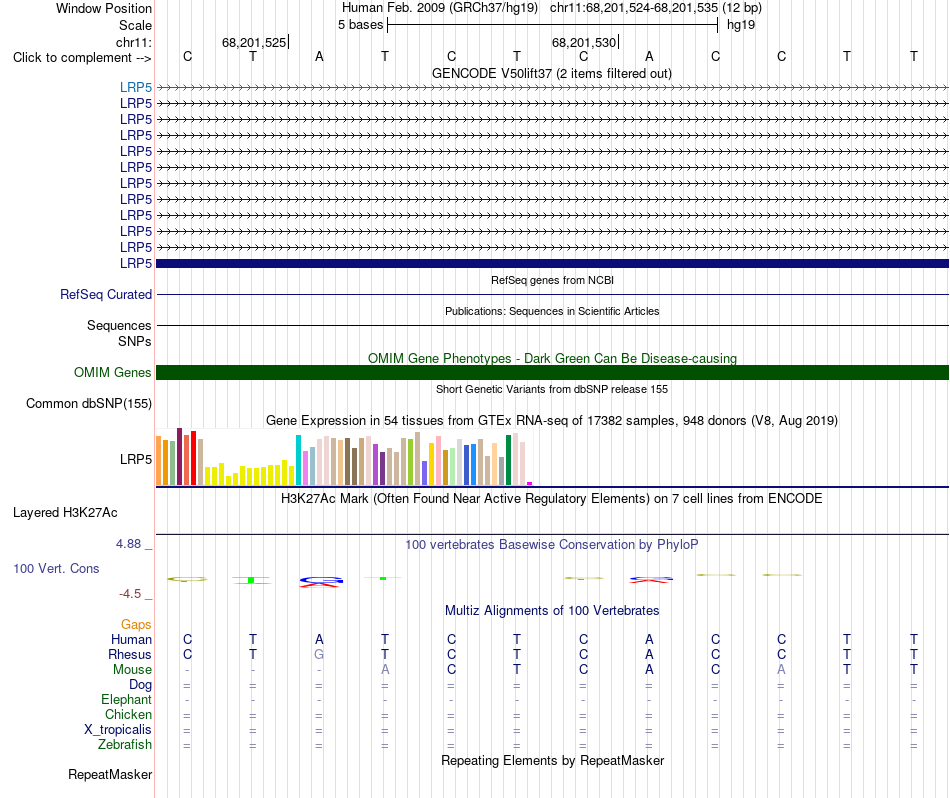Click the blue-red phyloP conservation glyph under A
This screenshot has width=950, height=798.
(x=321, y=582)
